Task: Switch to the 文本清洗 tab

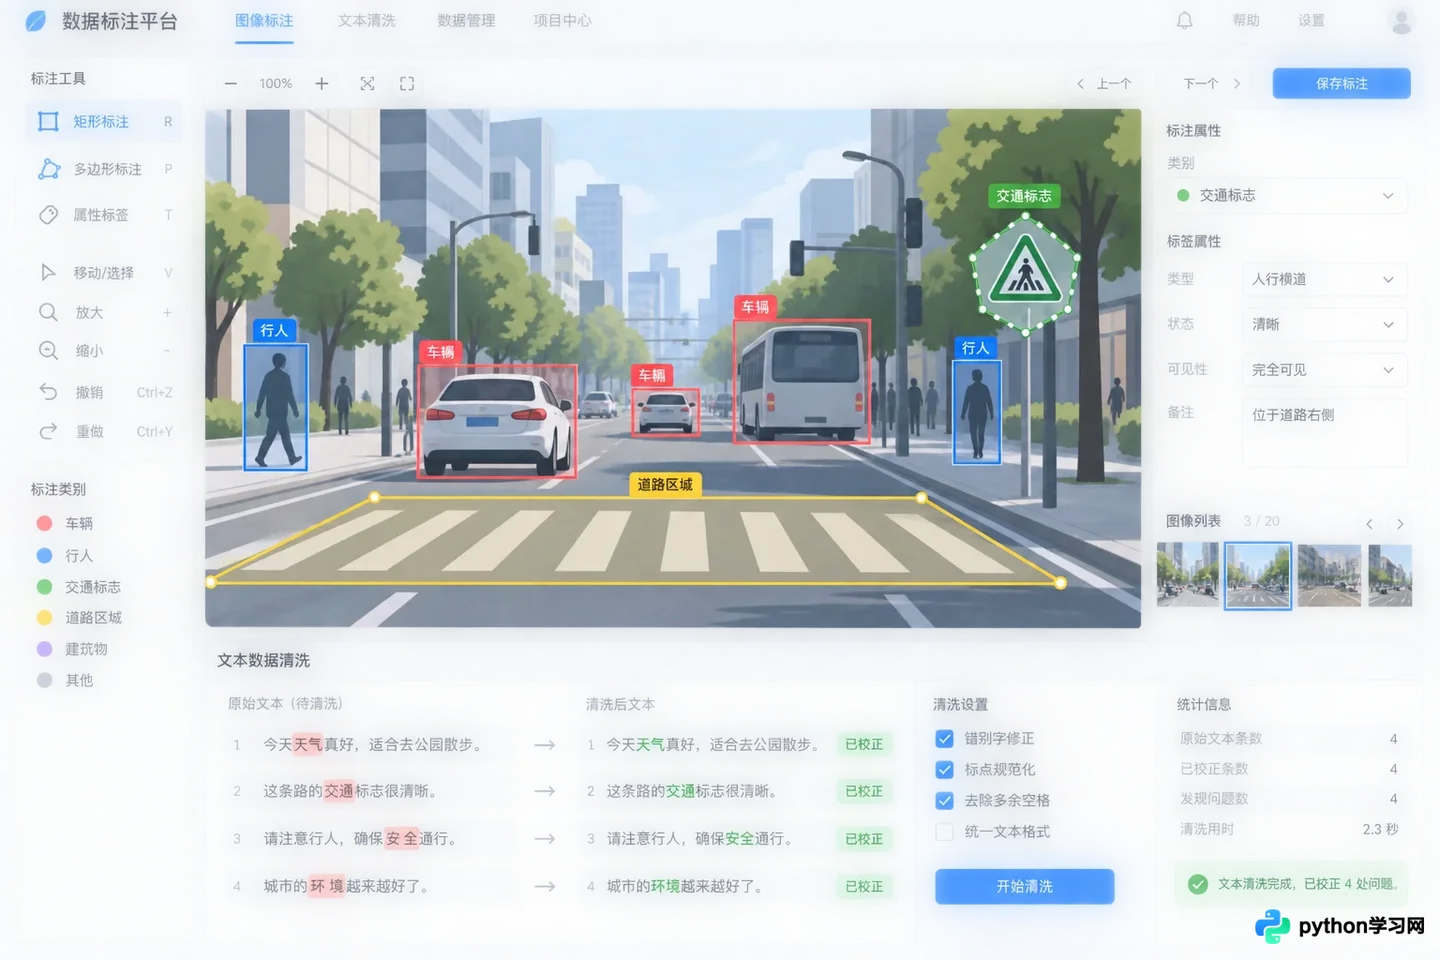Action: tap(367, 21)
